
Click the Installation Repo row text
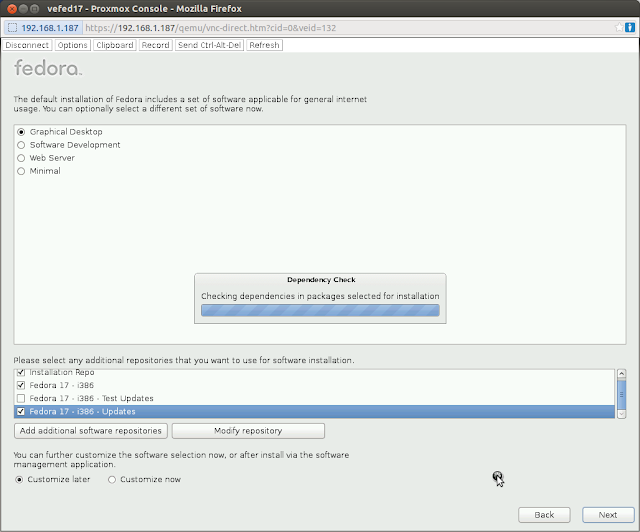coord(62,372)
